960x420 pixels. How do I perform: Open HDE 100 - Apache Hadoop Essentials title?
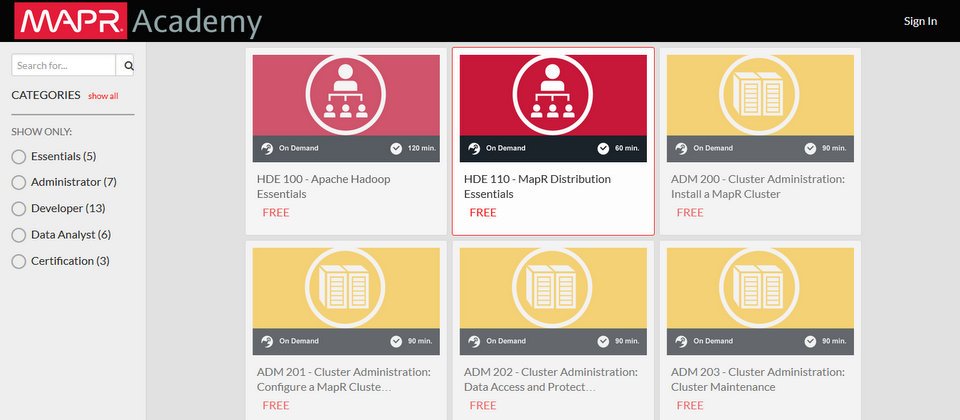coord(323,187)
